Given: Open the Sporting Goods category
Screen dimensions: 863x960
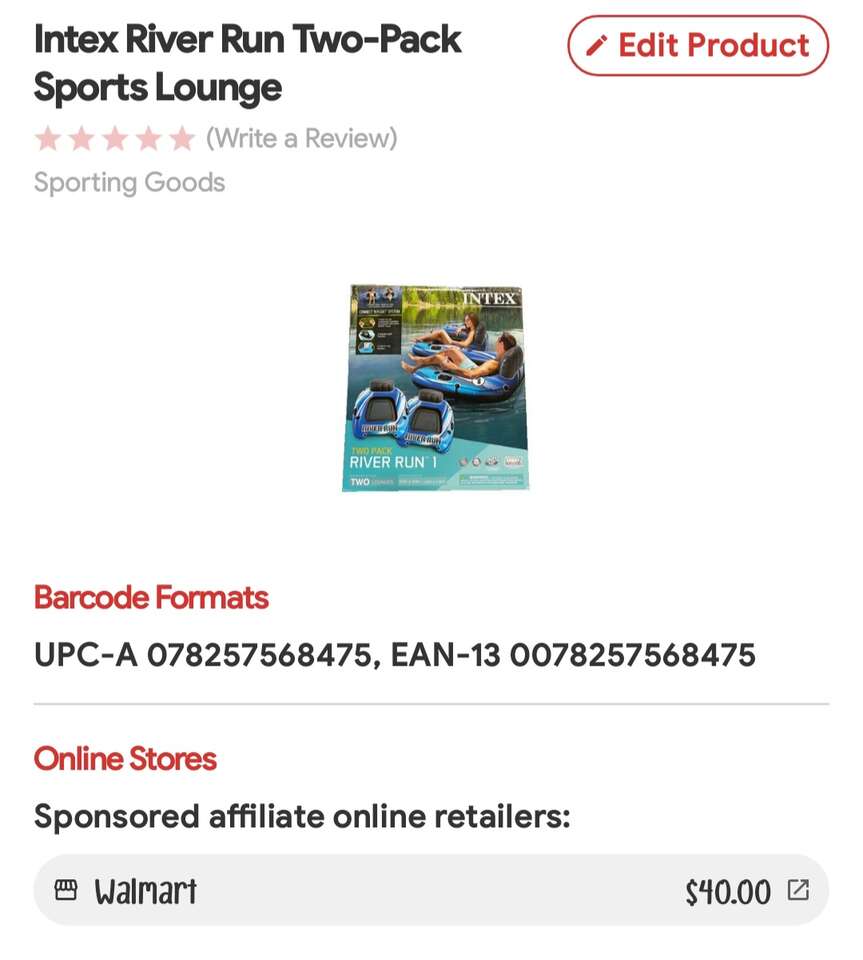Looking at the screenshot, I should pos(129,183).
